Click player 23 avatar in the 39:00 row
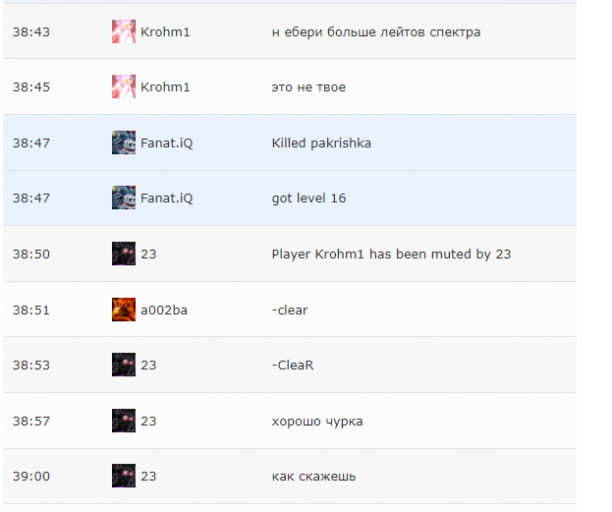612x512 pixels. tap(124, 476)
